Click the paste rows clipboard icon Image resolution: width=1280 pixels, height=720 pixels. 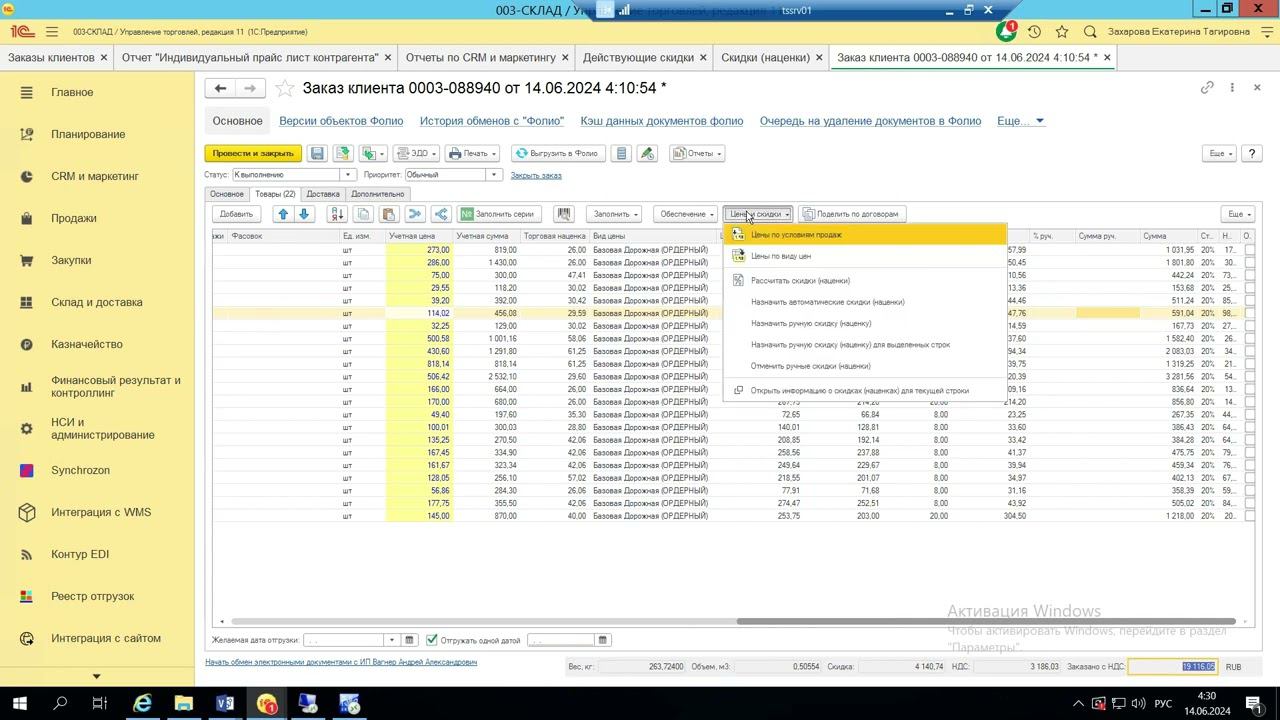[389, 214]
